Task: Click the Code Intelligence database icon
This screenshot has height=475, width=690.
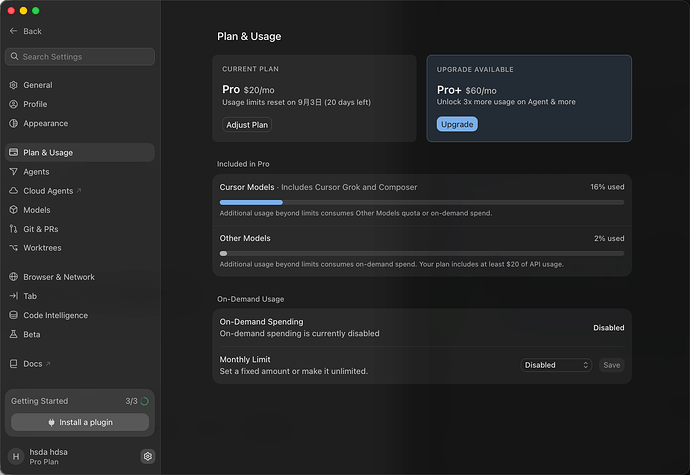Action: coord(14,315)
